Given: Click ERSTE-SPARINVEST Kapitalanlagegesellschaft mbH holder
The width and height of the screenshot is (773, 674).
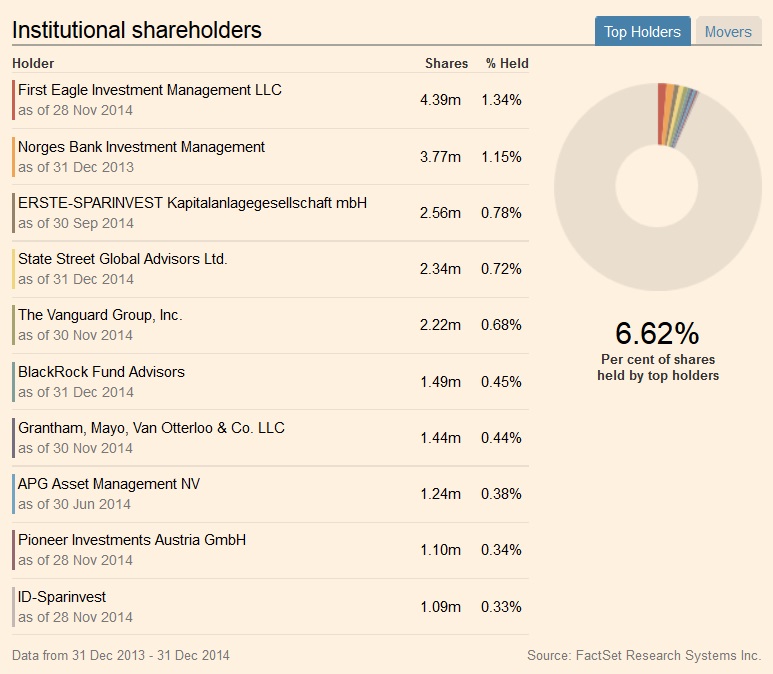Looking at the screenshot, I should coord(192,203).
